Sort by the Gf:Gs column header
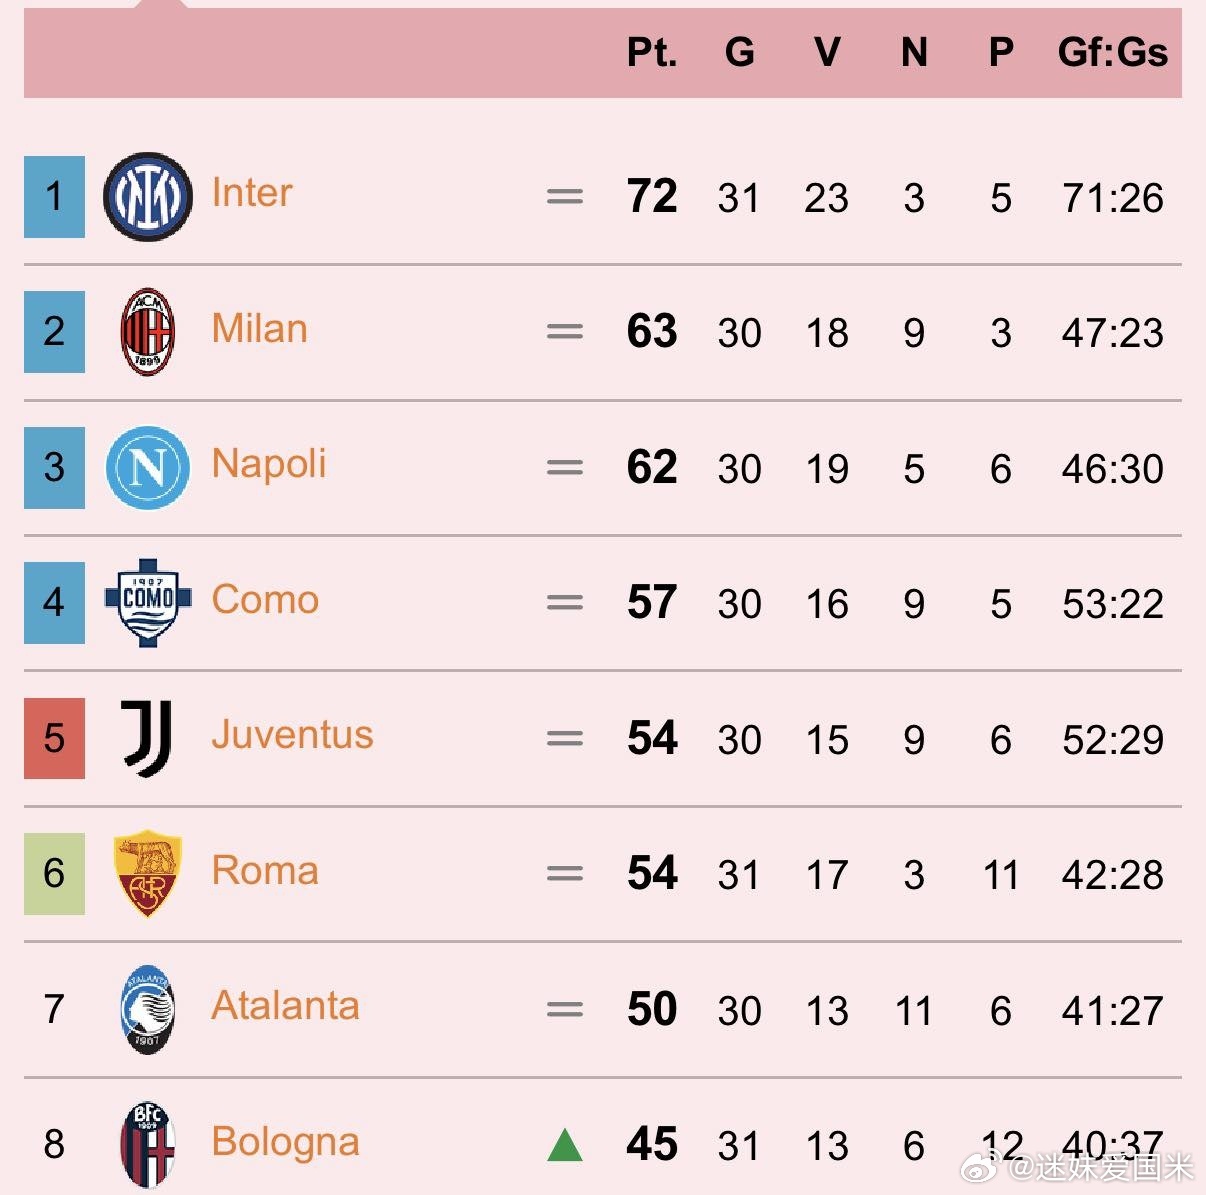This screenshot has width=1206, height=1195. coord(1112,52)
